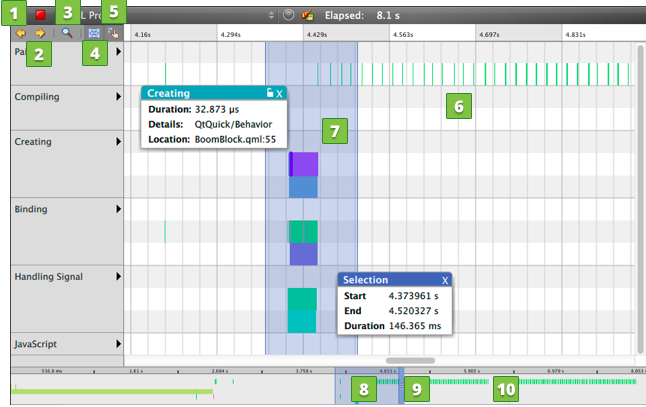The image size is (646, 407).
Task: Toggle view event information on mouseover
Action: 113,33
